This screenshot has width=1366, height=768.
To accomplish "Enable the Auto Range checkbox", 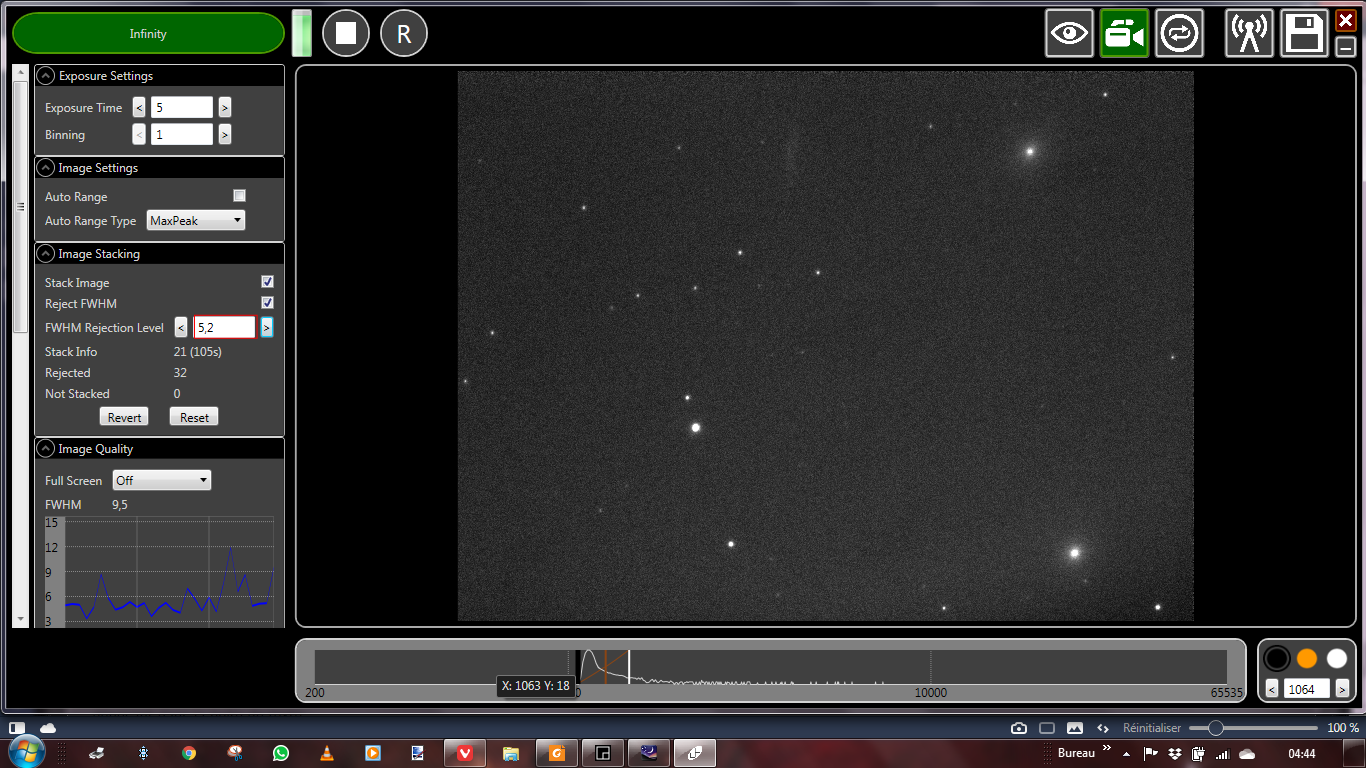I will click(239, 196).
